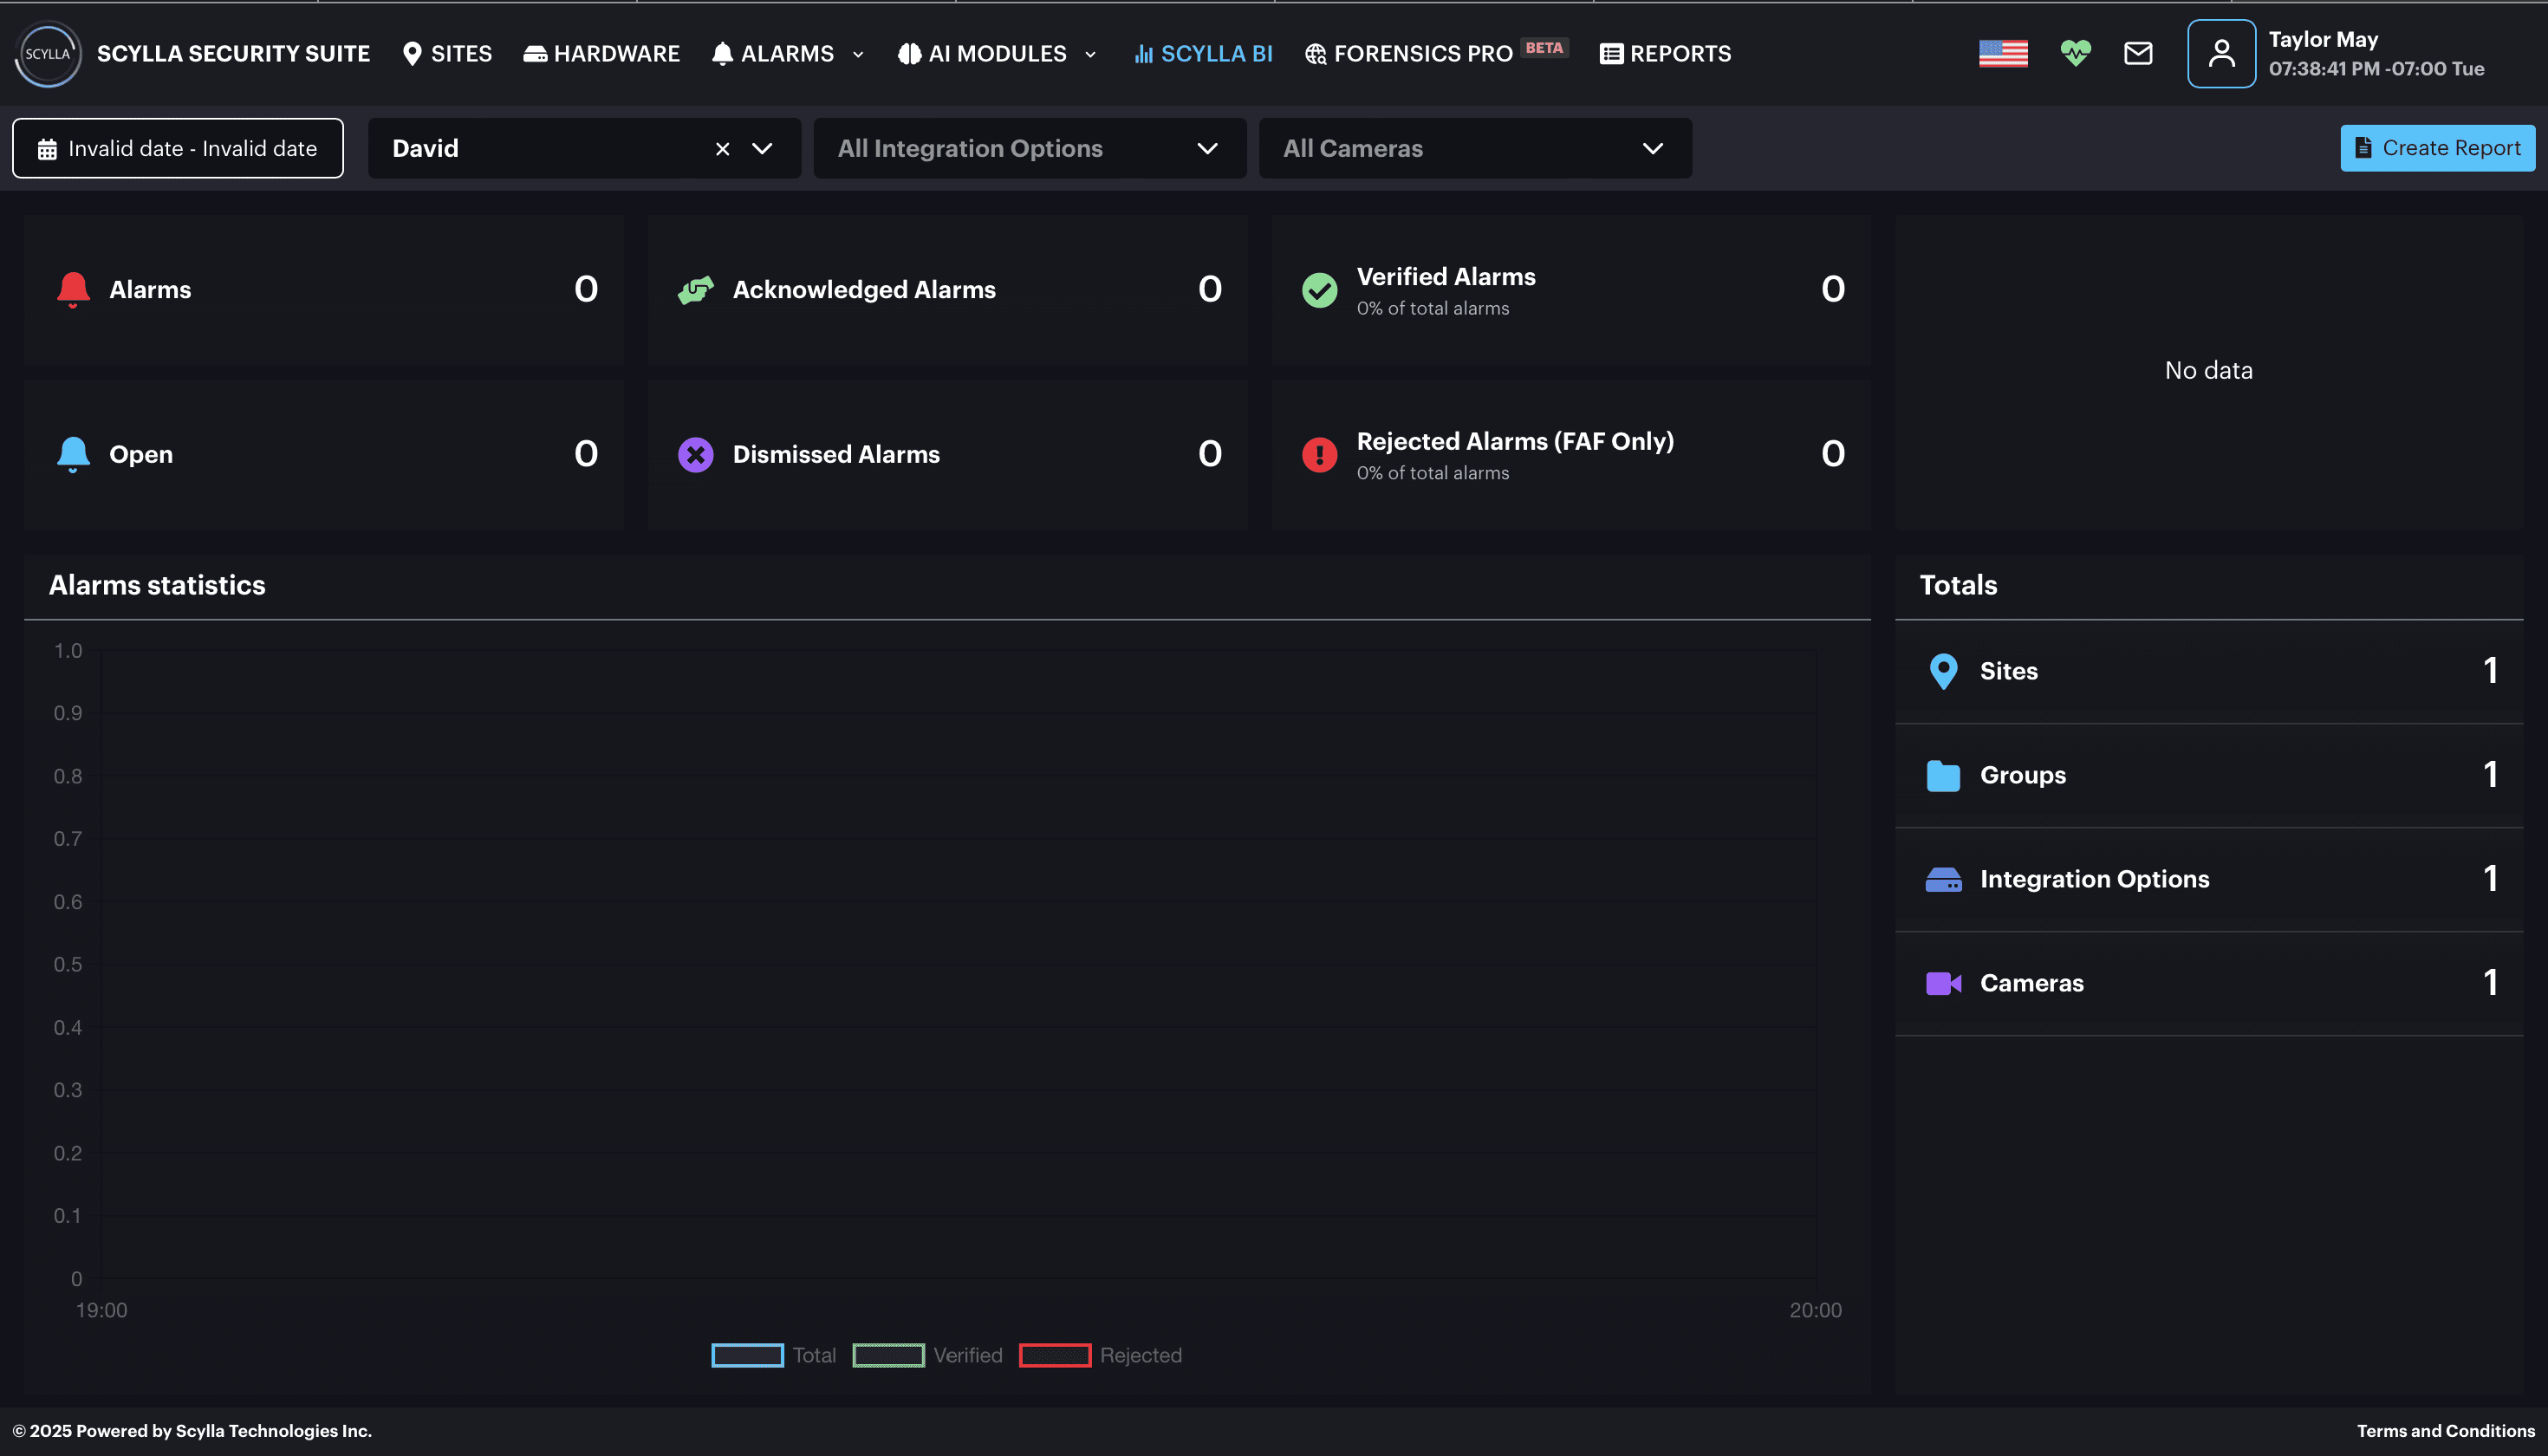Open the All Integration Options dropdown
Image resolution: width=2548 pixels, height=1456 pixels.
point(1029,149)
